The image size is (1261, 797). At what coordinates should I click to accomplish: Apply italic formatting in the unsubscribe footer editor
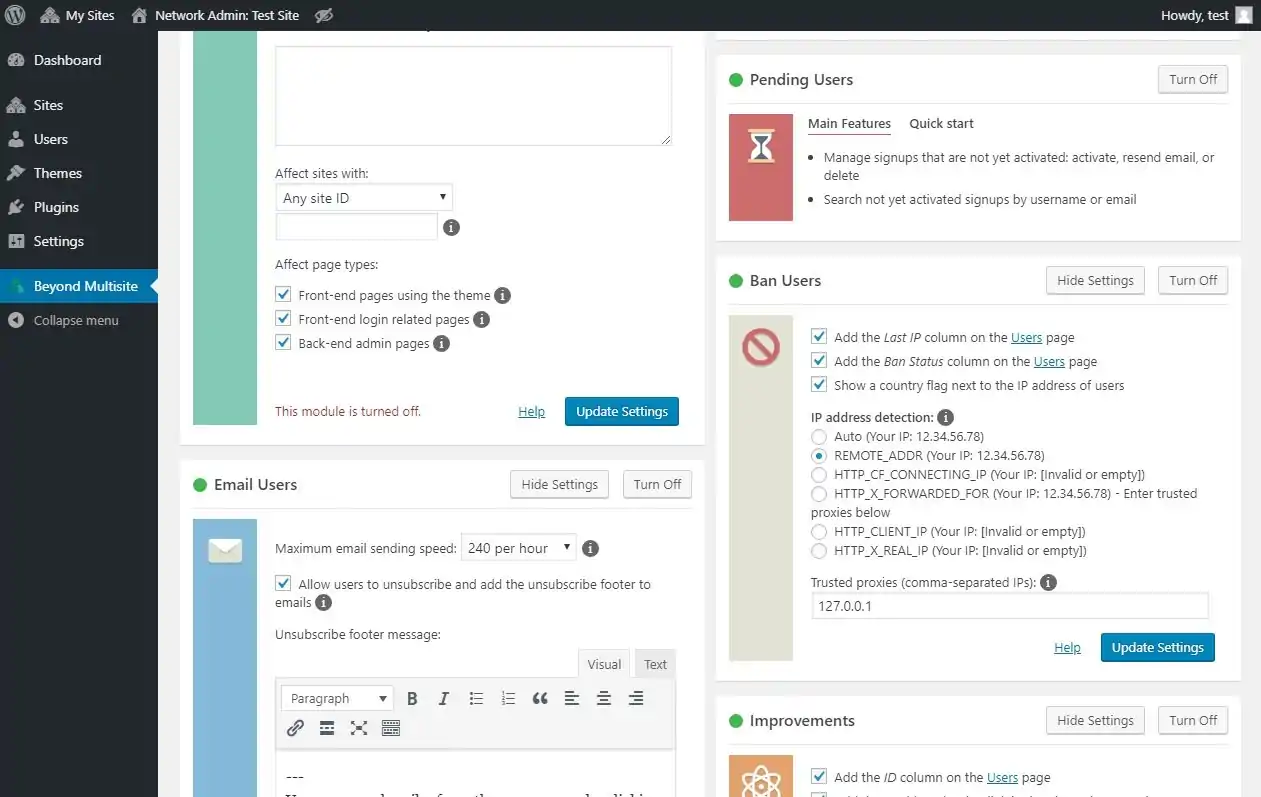444,698
